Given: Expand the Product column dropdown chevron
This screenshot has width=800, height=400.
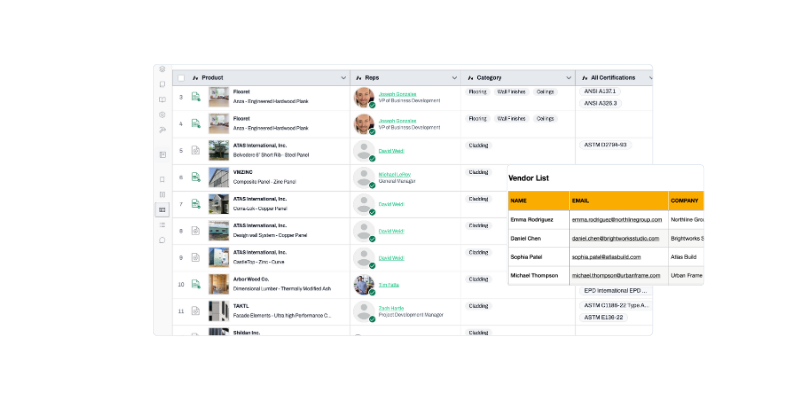Looking at the screenshot, I should 343,78.
